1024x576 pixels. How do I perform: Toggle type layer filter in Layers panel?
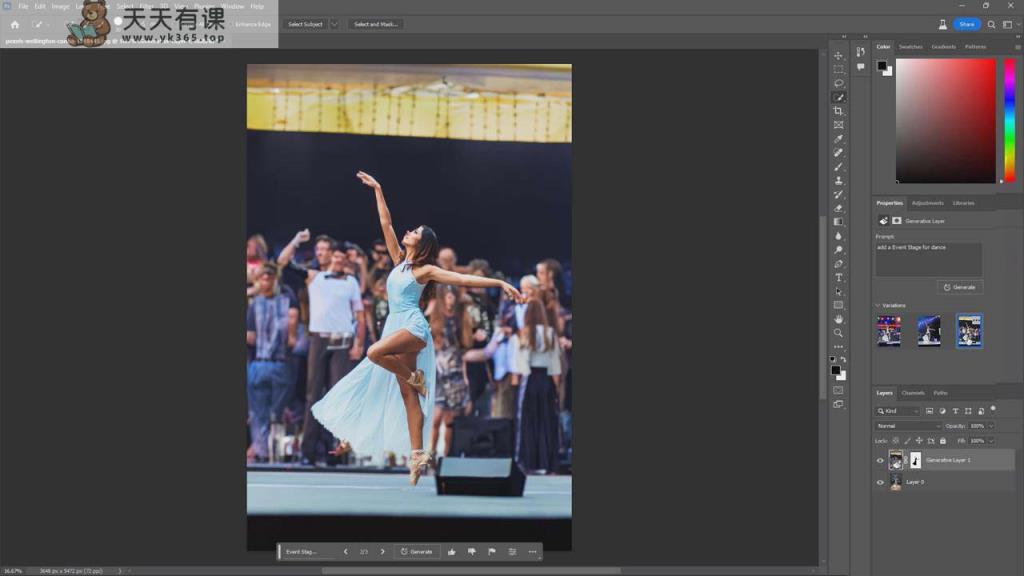click(x=955, y=411)
